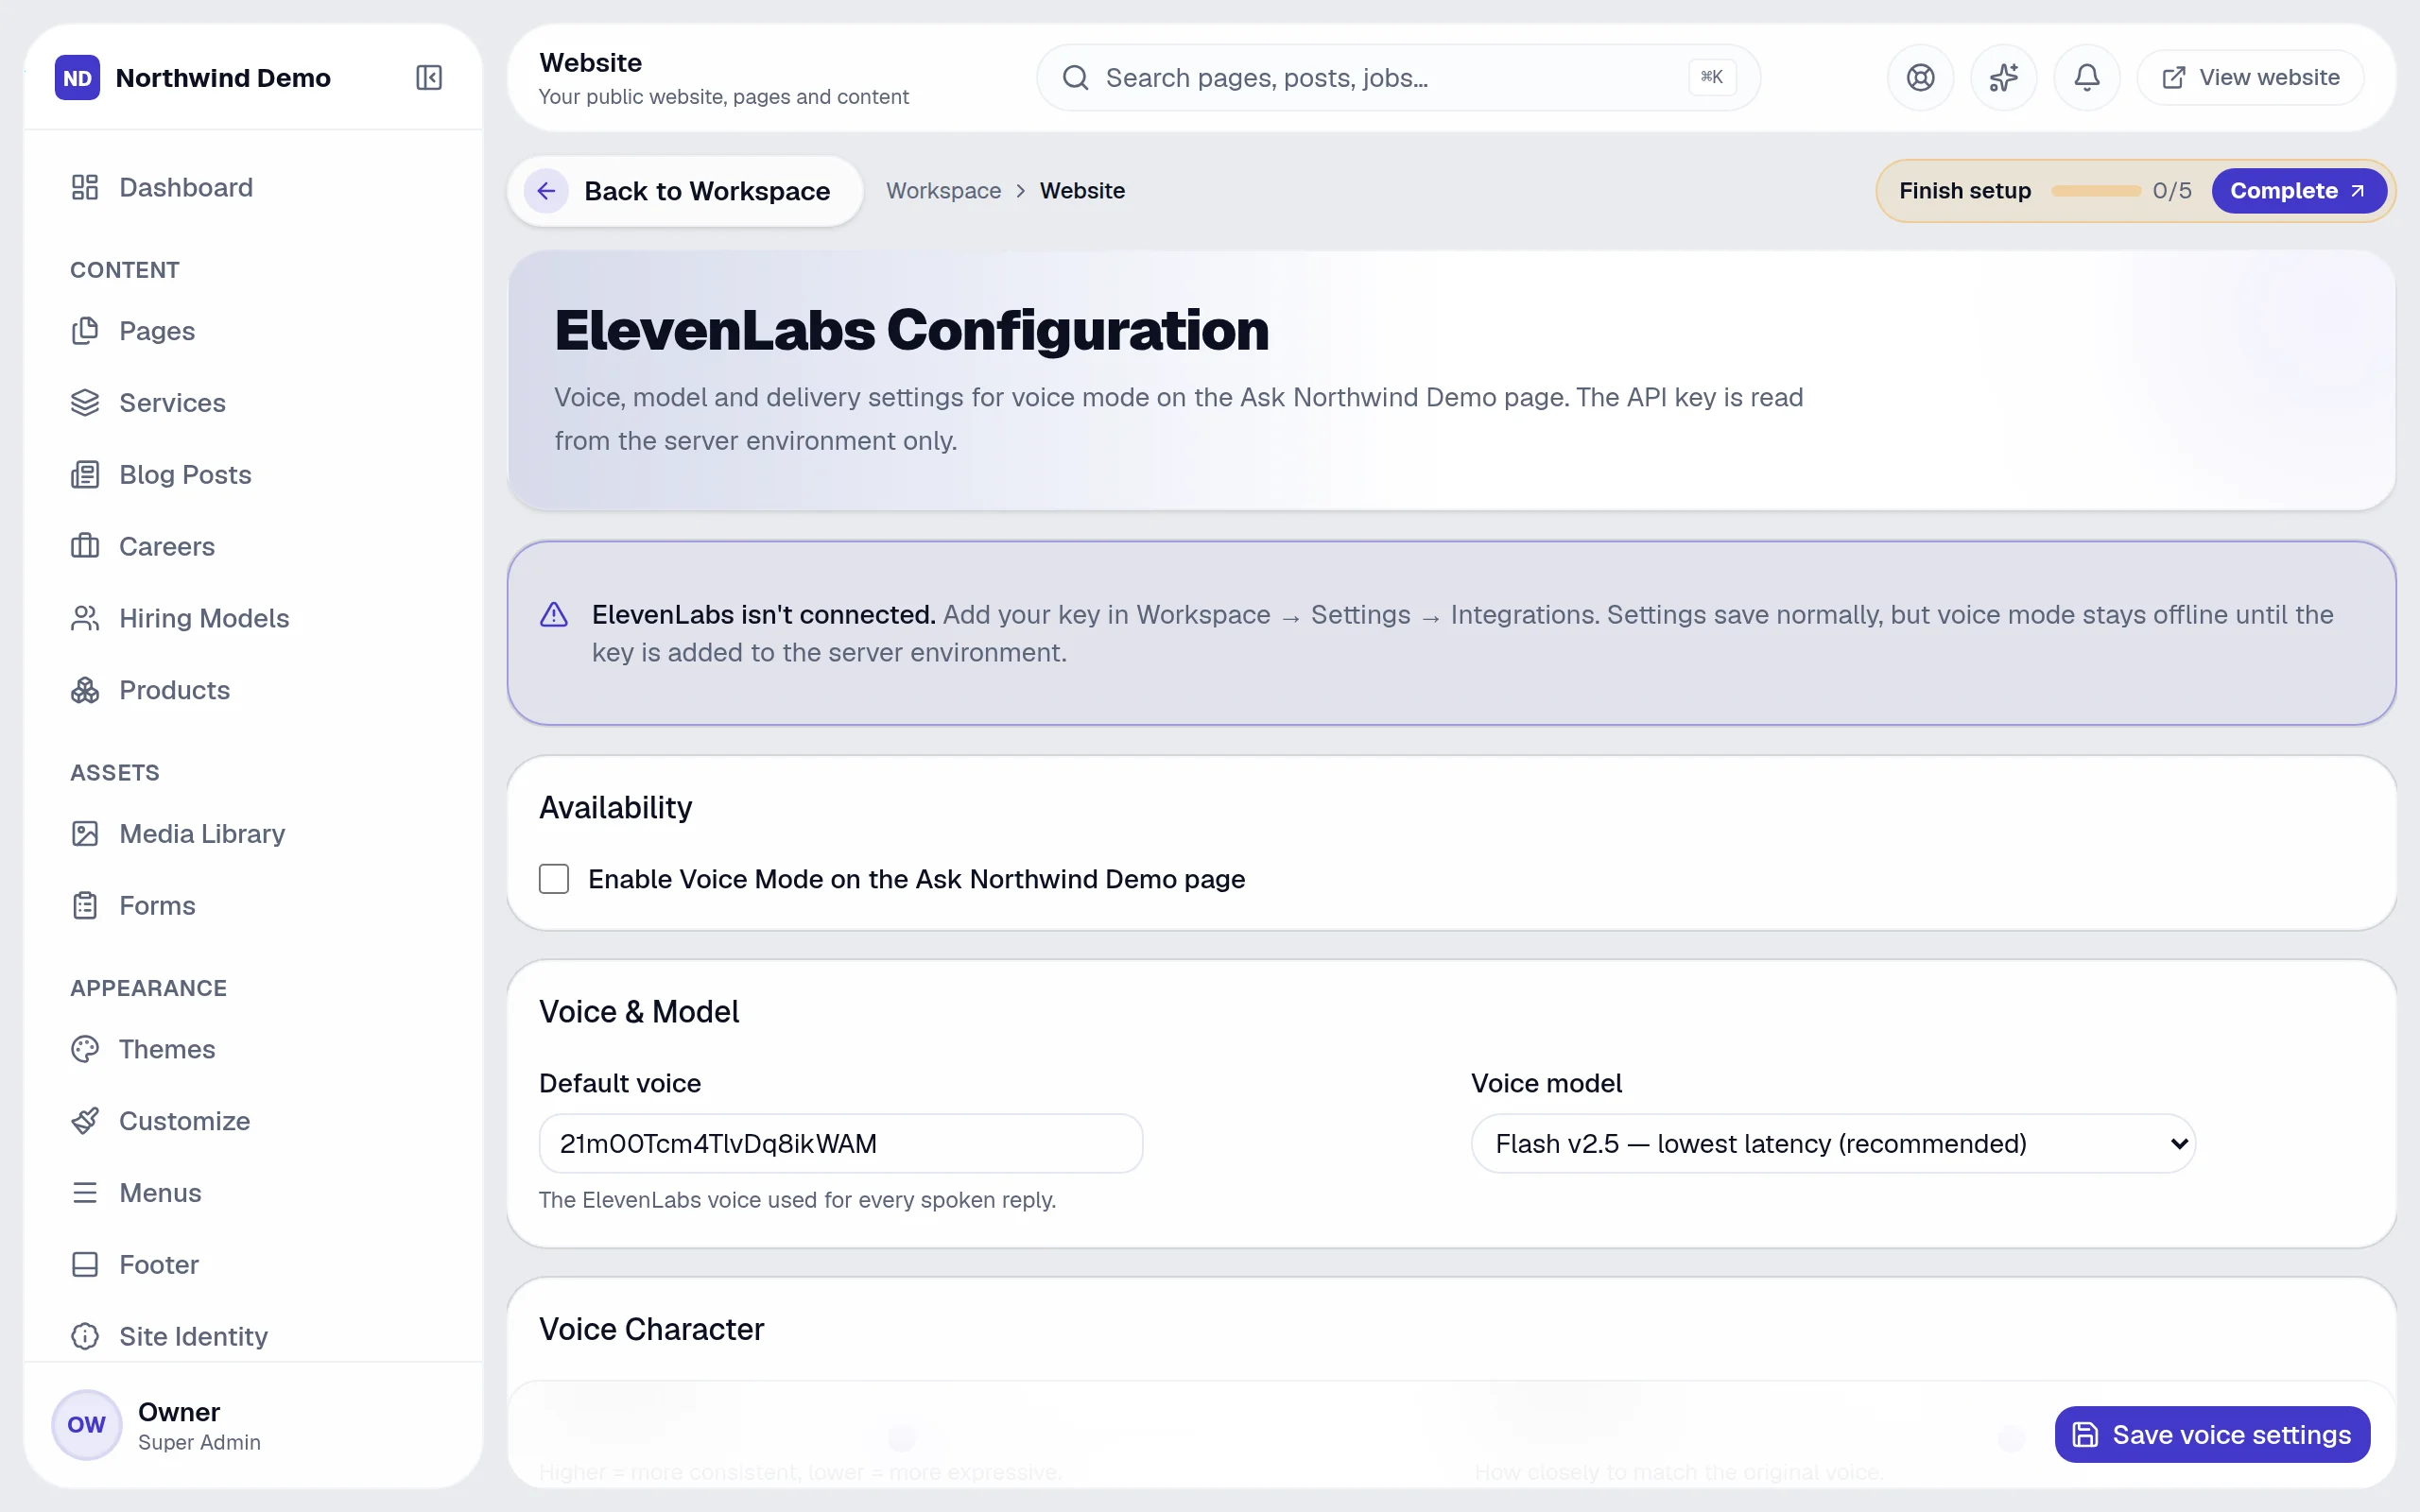The width and height of the screenshot is (2420, 1512).
Task: Open Customize under Appearance
Action: 253,1121
